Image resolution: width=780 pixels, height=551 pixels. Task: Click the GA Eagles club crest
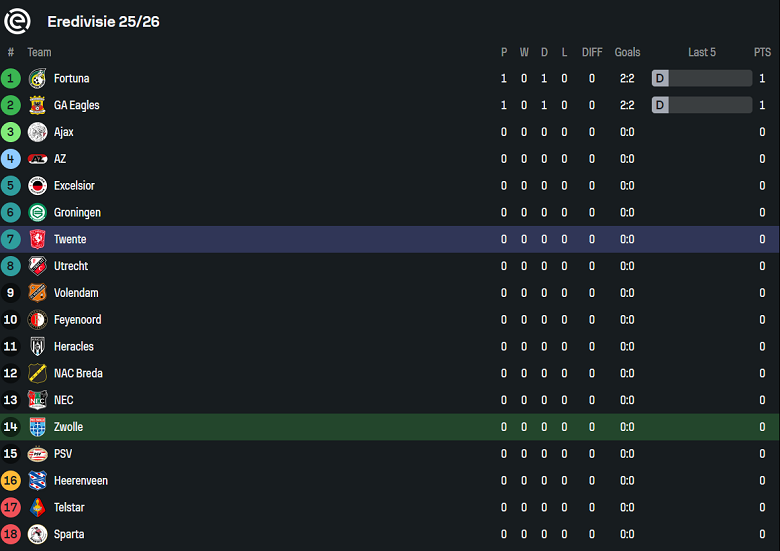point(38,105)
